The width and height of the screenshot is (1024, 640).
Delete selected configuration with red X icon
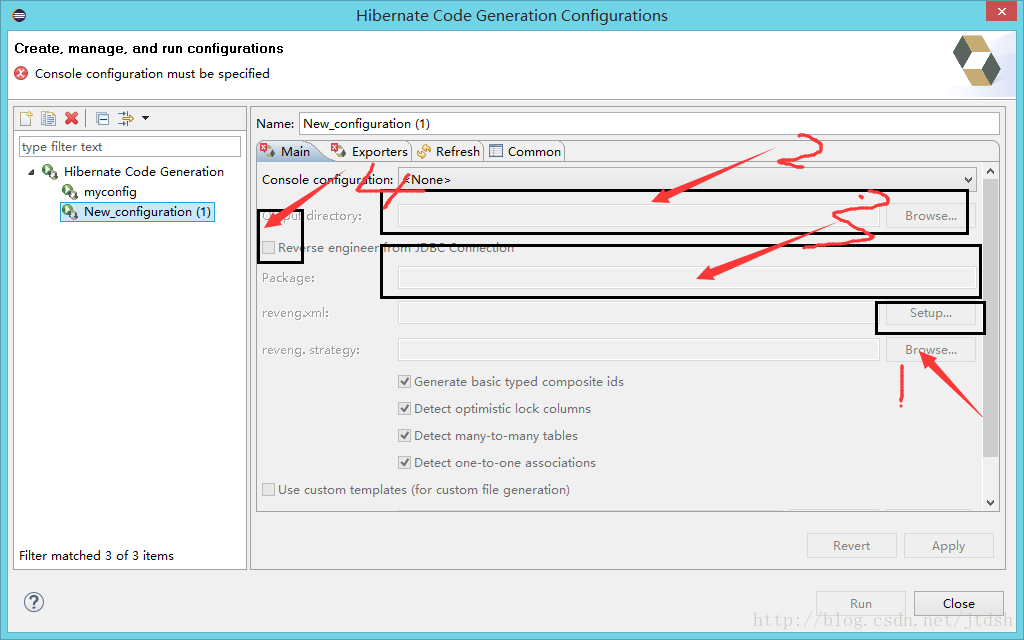coord(72,118)
